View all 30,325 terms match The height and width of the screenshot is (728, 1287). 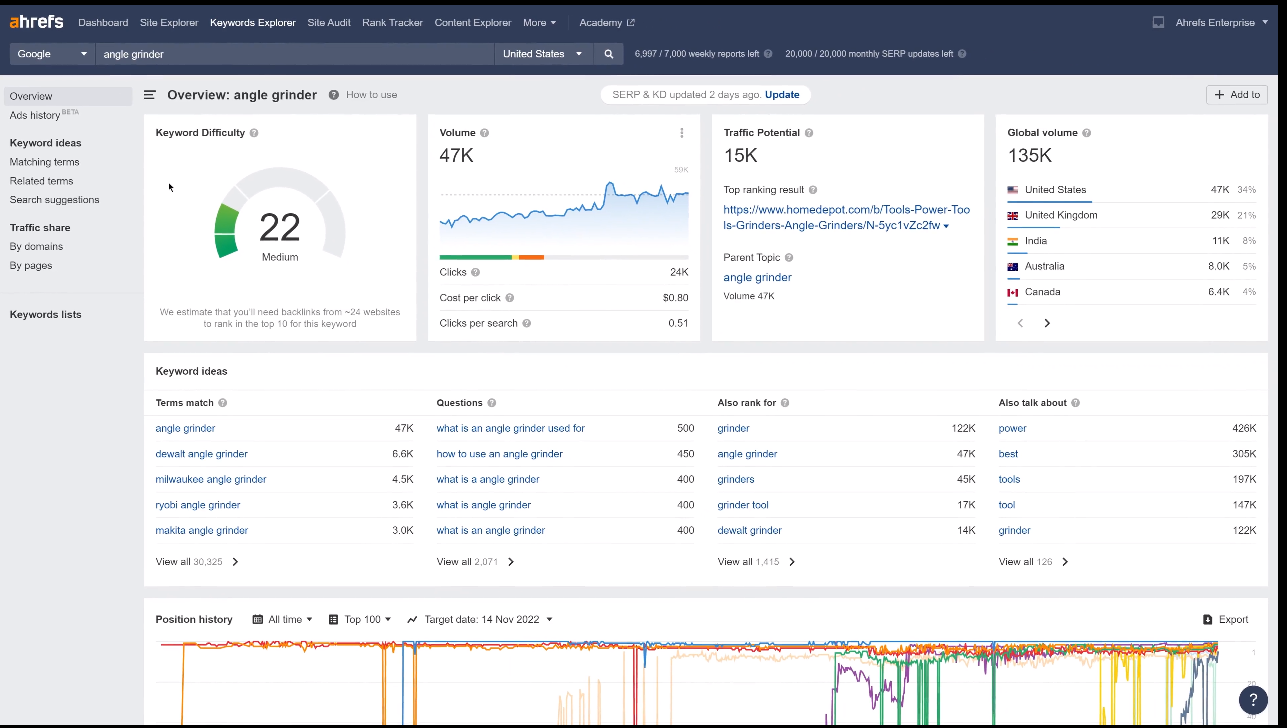pos(197,562)
